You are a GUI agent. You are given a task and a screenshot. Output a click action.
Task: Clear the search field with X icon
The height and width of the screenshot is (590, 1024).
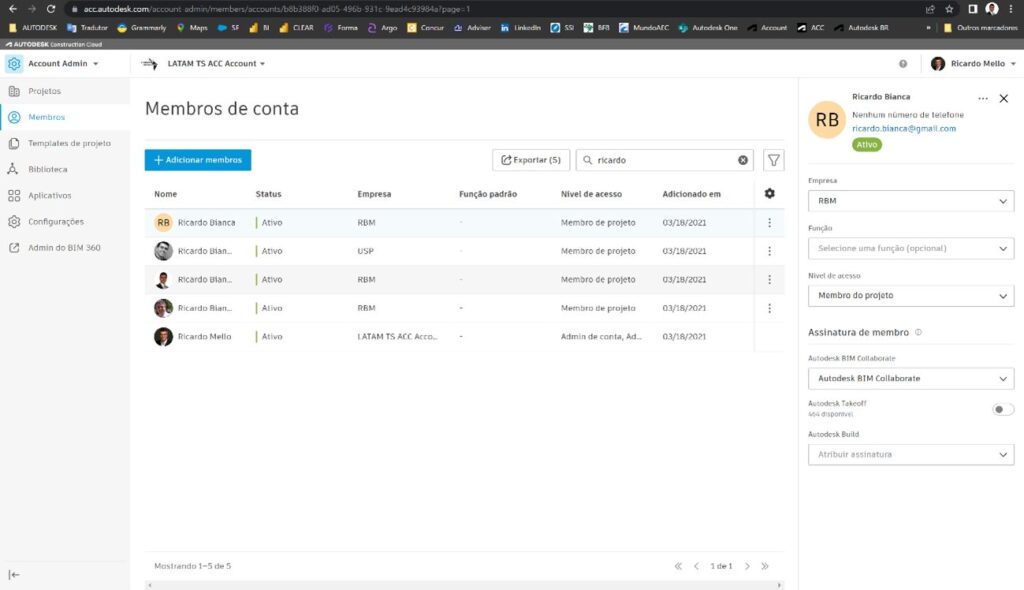743,160
